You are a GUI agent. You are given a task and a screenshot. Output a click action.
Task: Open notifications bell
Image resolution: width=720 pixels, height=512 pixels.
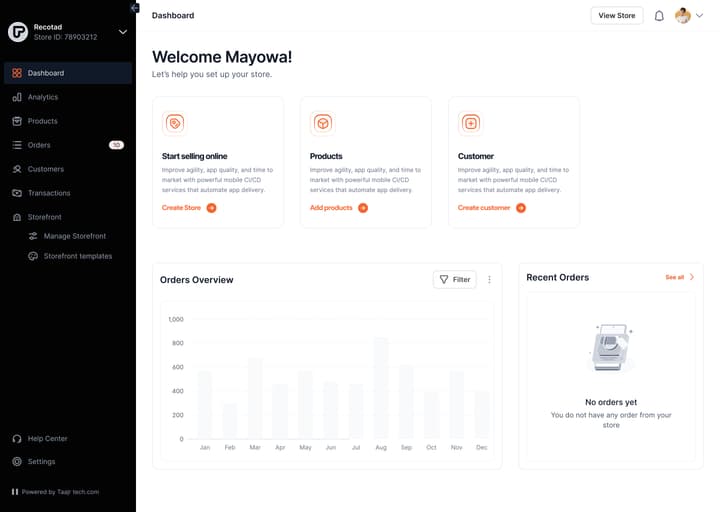tap(659, 16)
